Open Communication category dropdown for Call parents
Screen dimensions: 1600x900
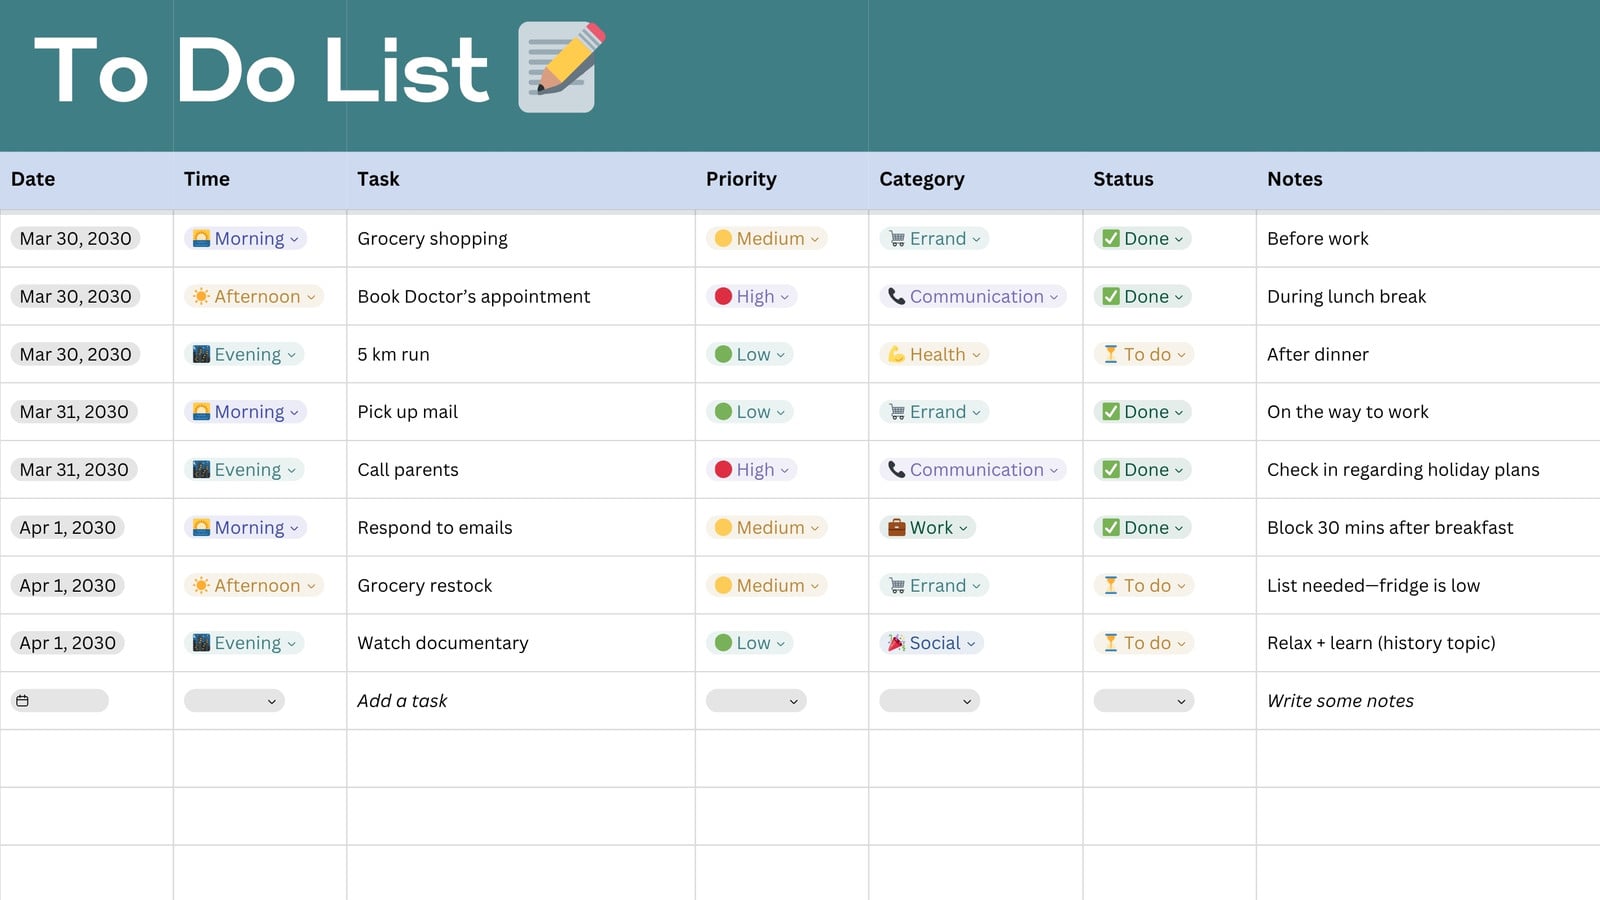973,469
